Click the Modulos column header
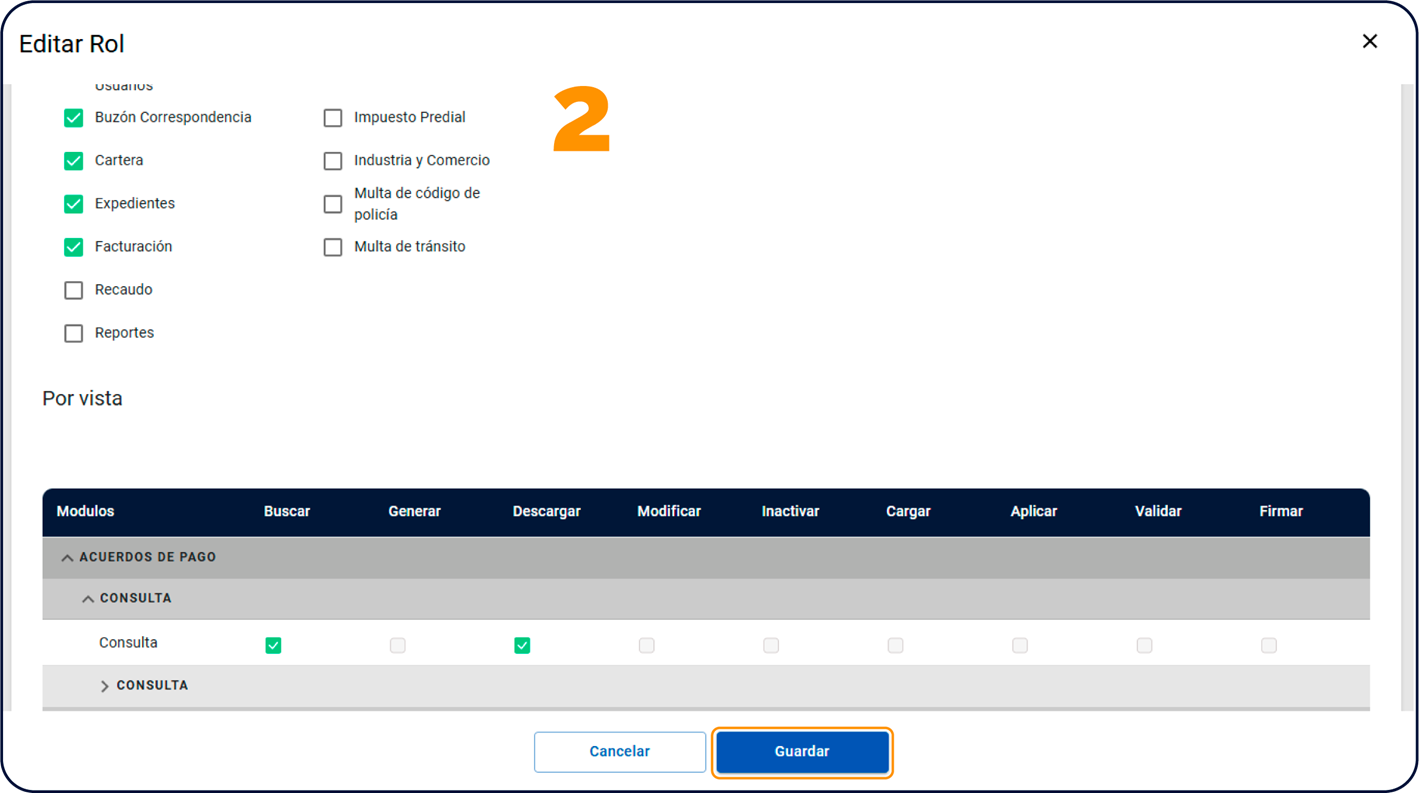The image size is (1419, 793). 85,511
